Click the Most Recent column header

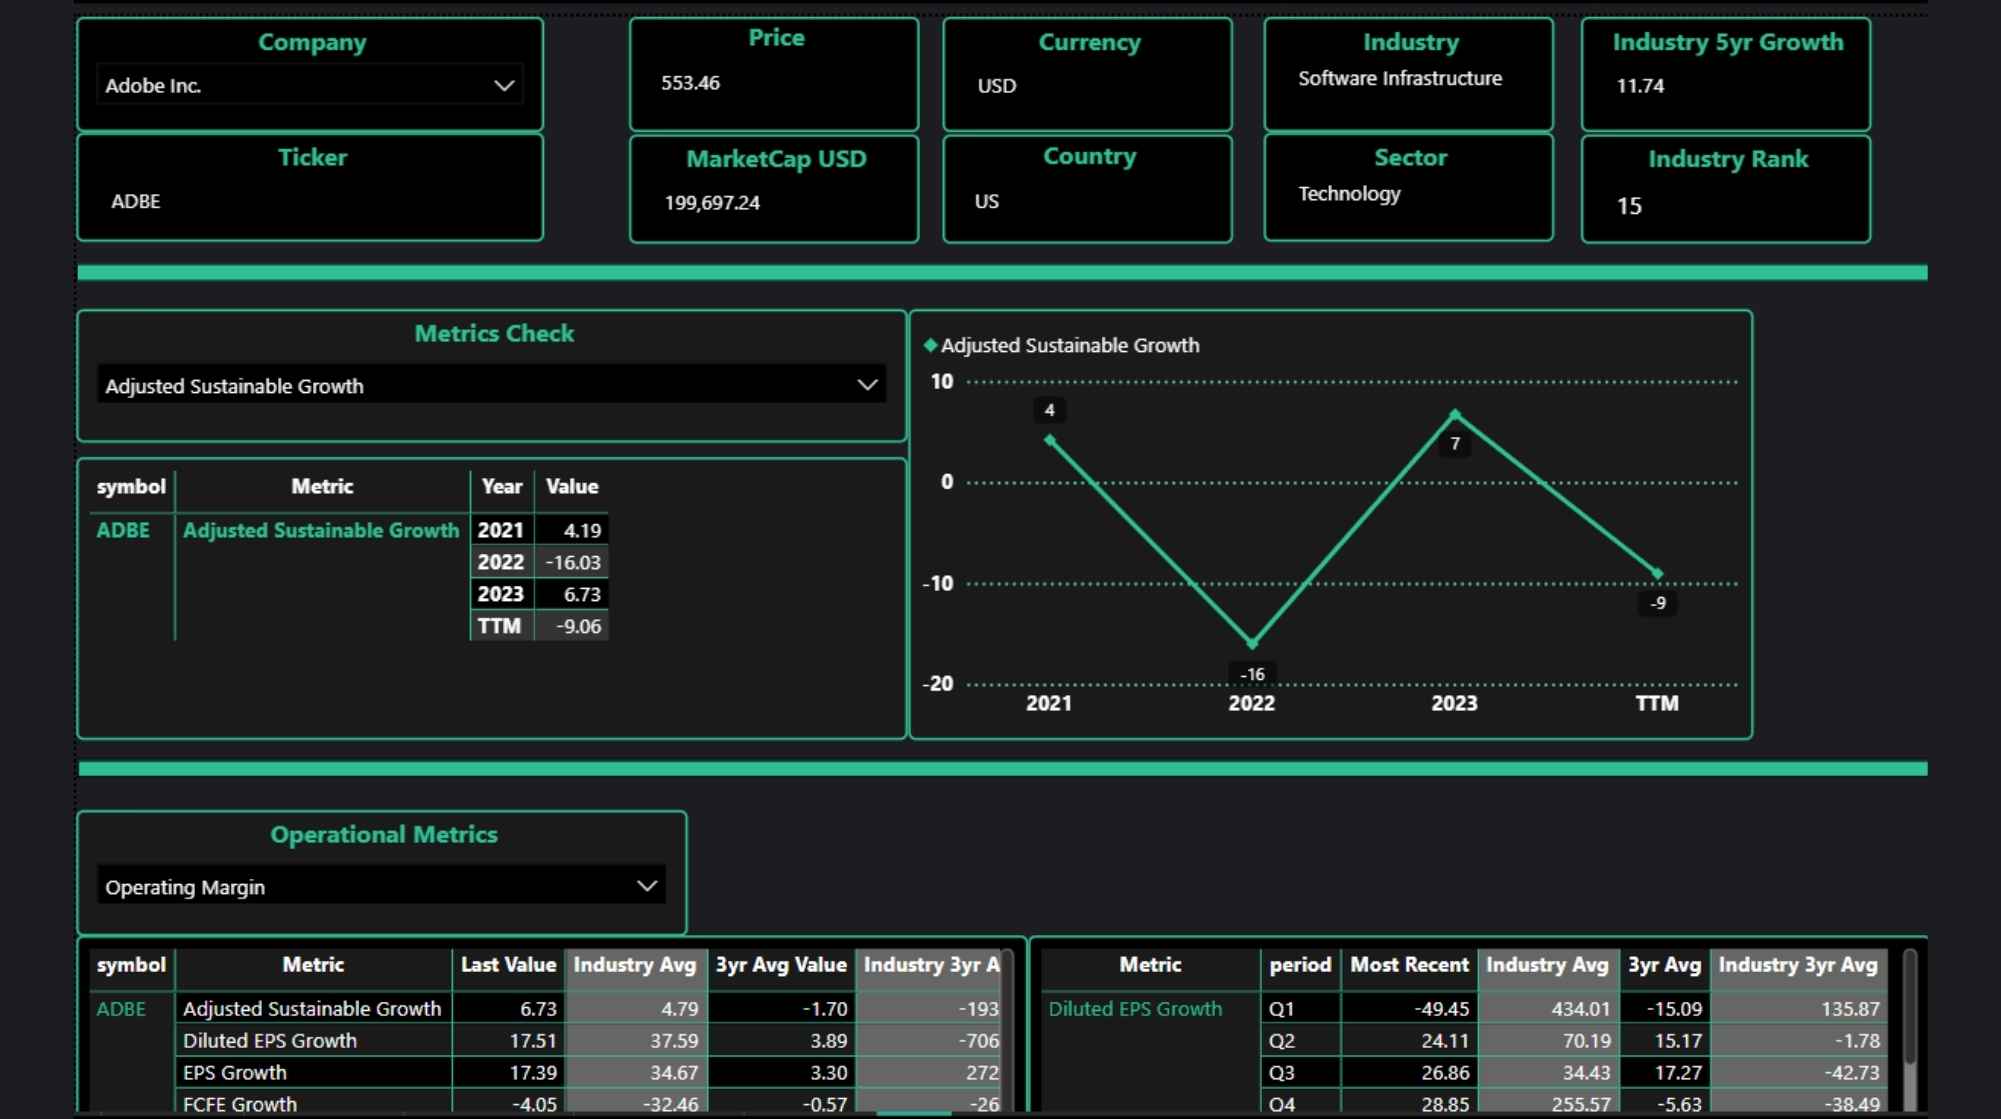[1409, 965]
